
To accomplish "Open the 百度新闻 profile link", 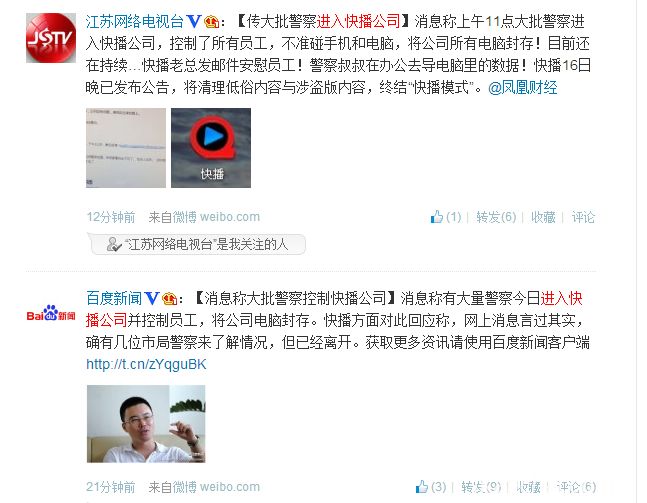I will 114,298.
